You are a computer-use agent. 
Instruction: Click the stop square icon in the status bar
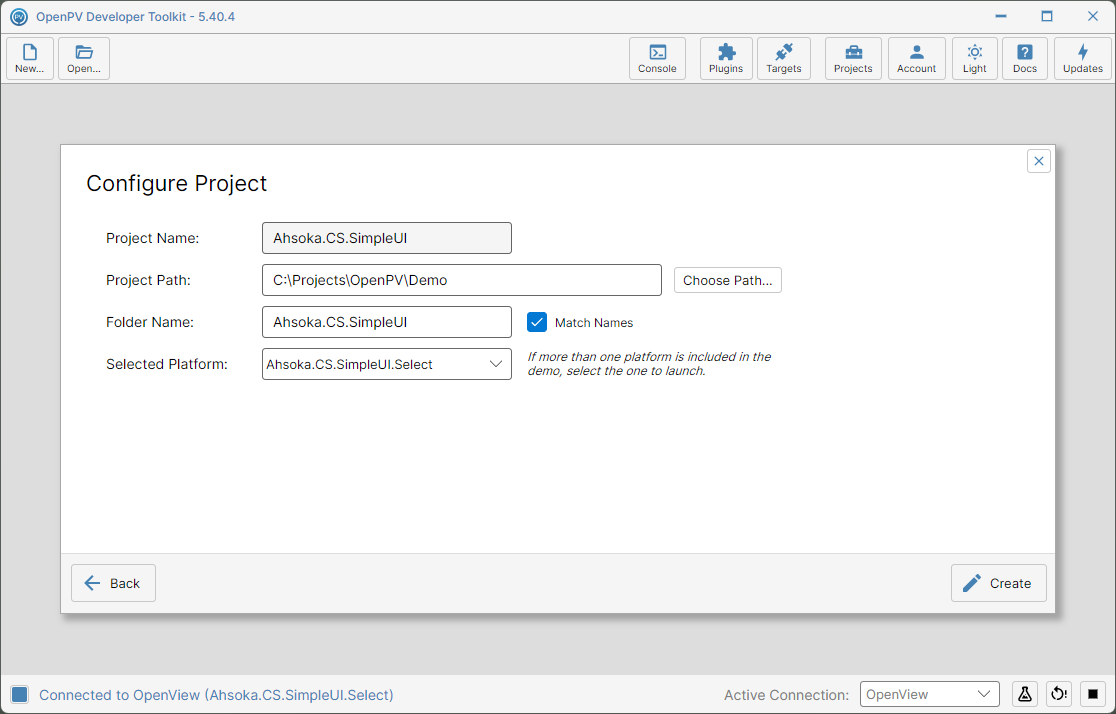tap(1093, 694)
